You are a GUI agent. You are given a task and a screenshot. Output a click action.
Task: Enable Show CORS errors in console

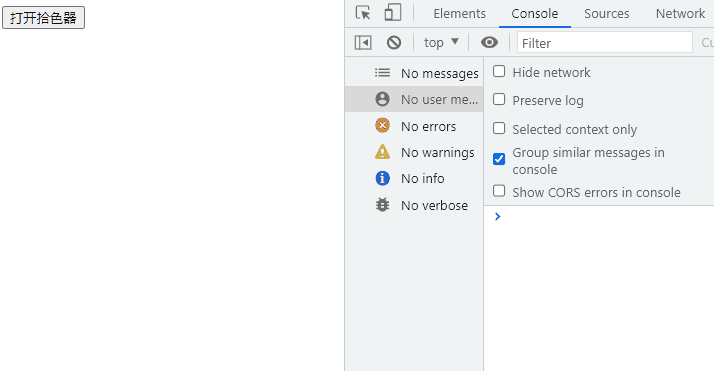(x=499, y=191)
